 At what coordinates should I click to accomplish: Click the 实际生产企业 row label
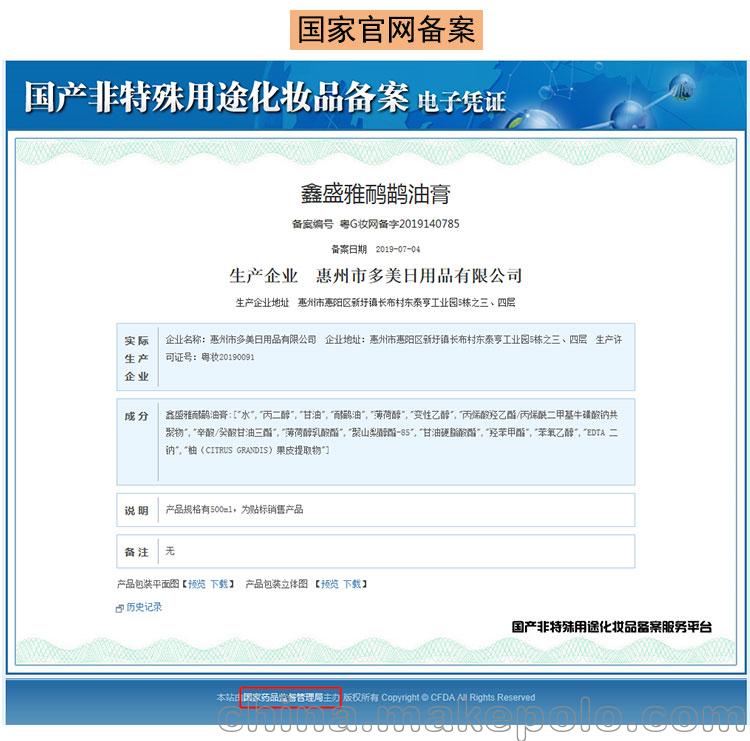(x=137, y=358)
